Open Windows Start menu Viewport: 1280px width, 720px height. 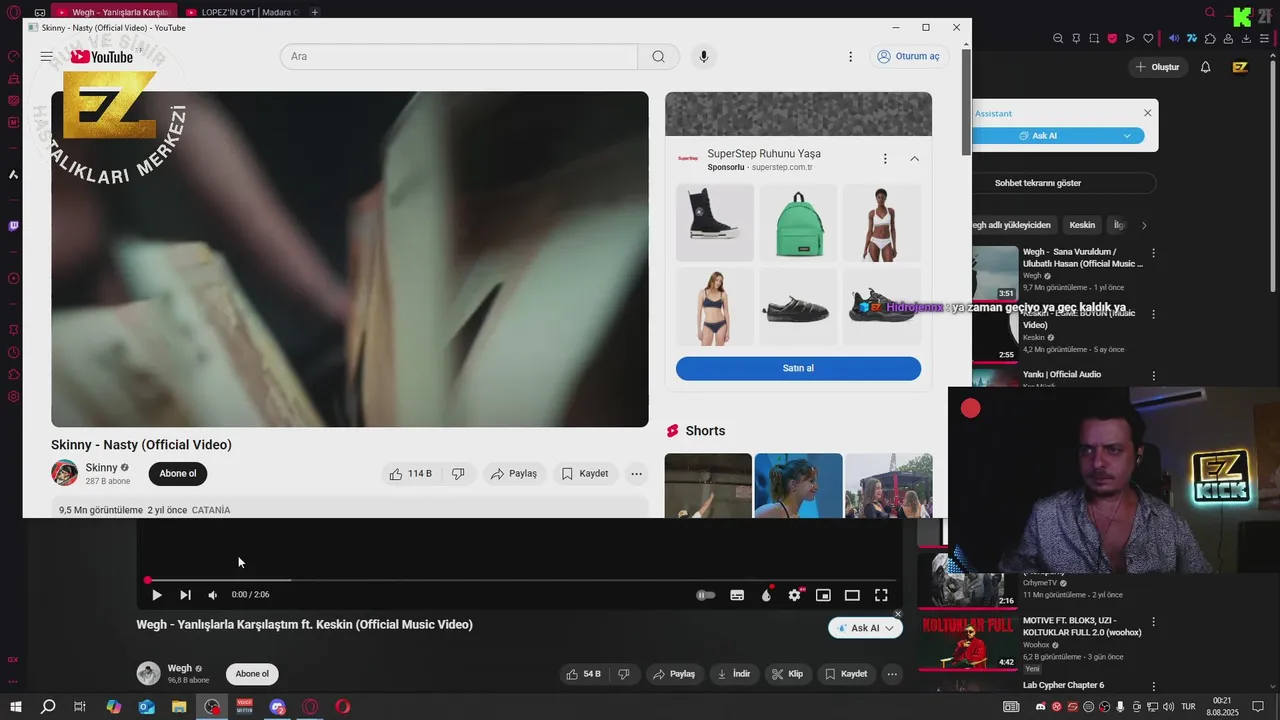(x=15, y=707)
